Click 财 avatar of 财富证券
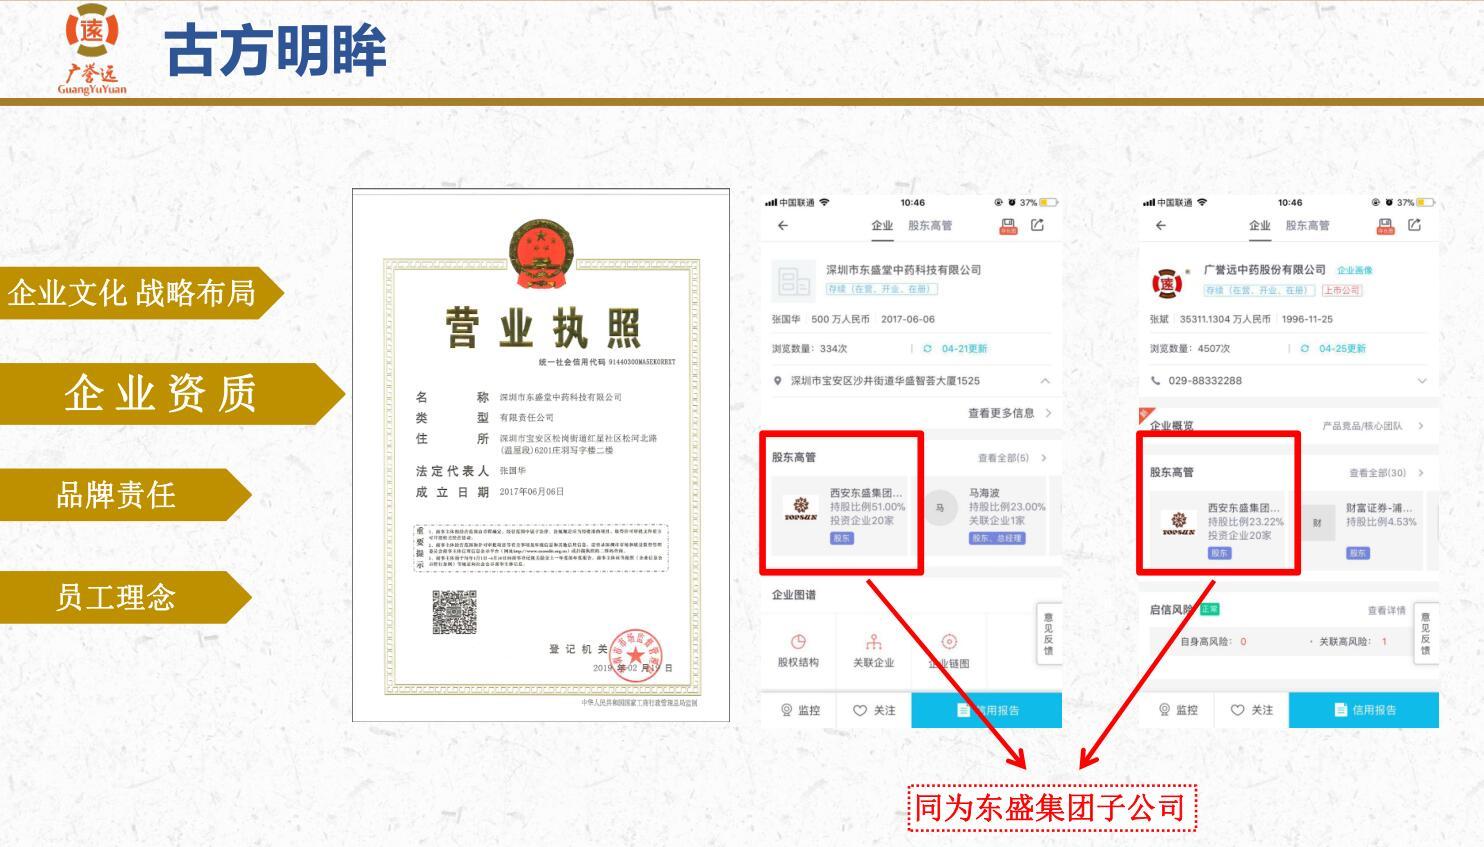The image size is (1484, 847). coord(1318,522)
